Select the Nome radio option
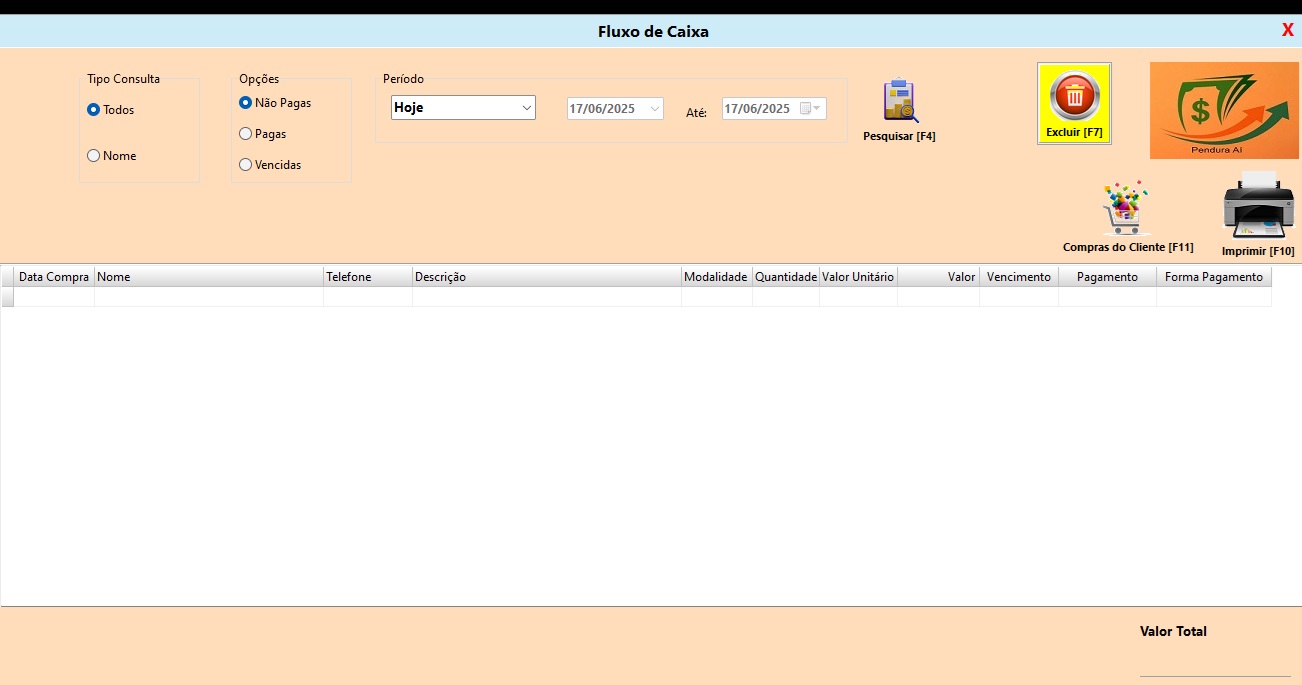The height and width of the screenshot is (685, 1302). (x=94, y=156)
